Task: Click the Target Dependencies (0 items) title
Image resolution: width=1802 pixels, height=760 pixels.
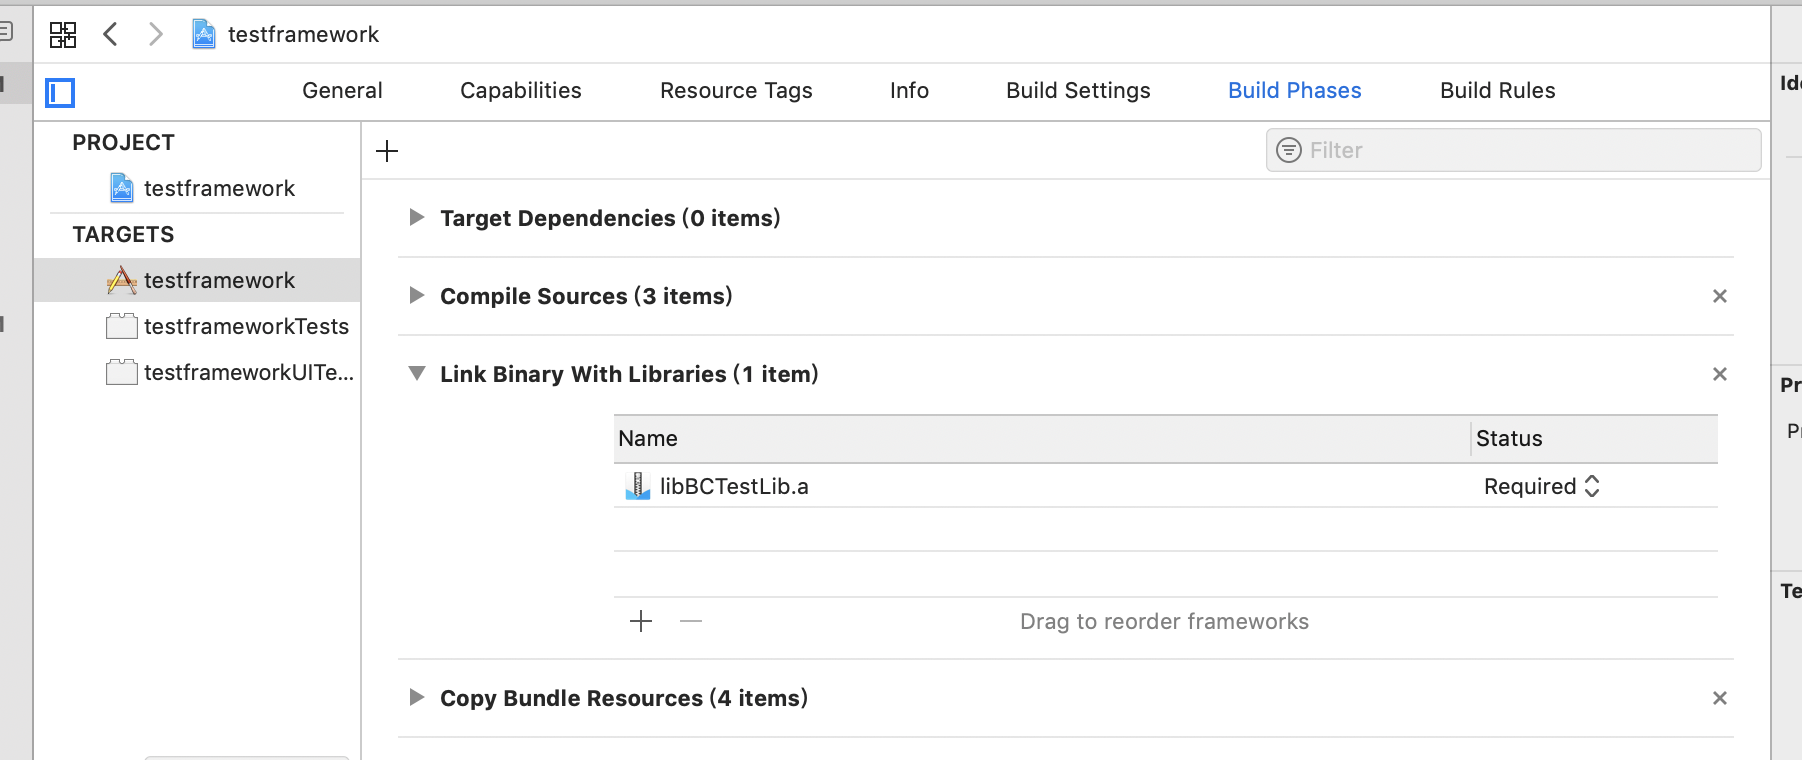Action: [x=610, y=218]
